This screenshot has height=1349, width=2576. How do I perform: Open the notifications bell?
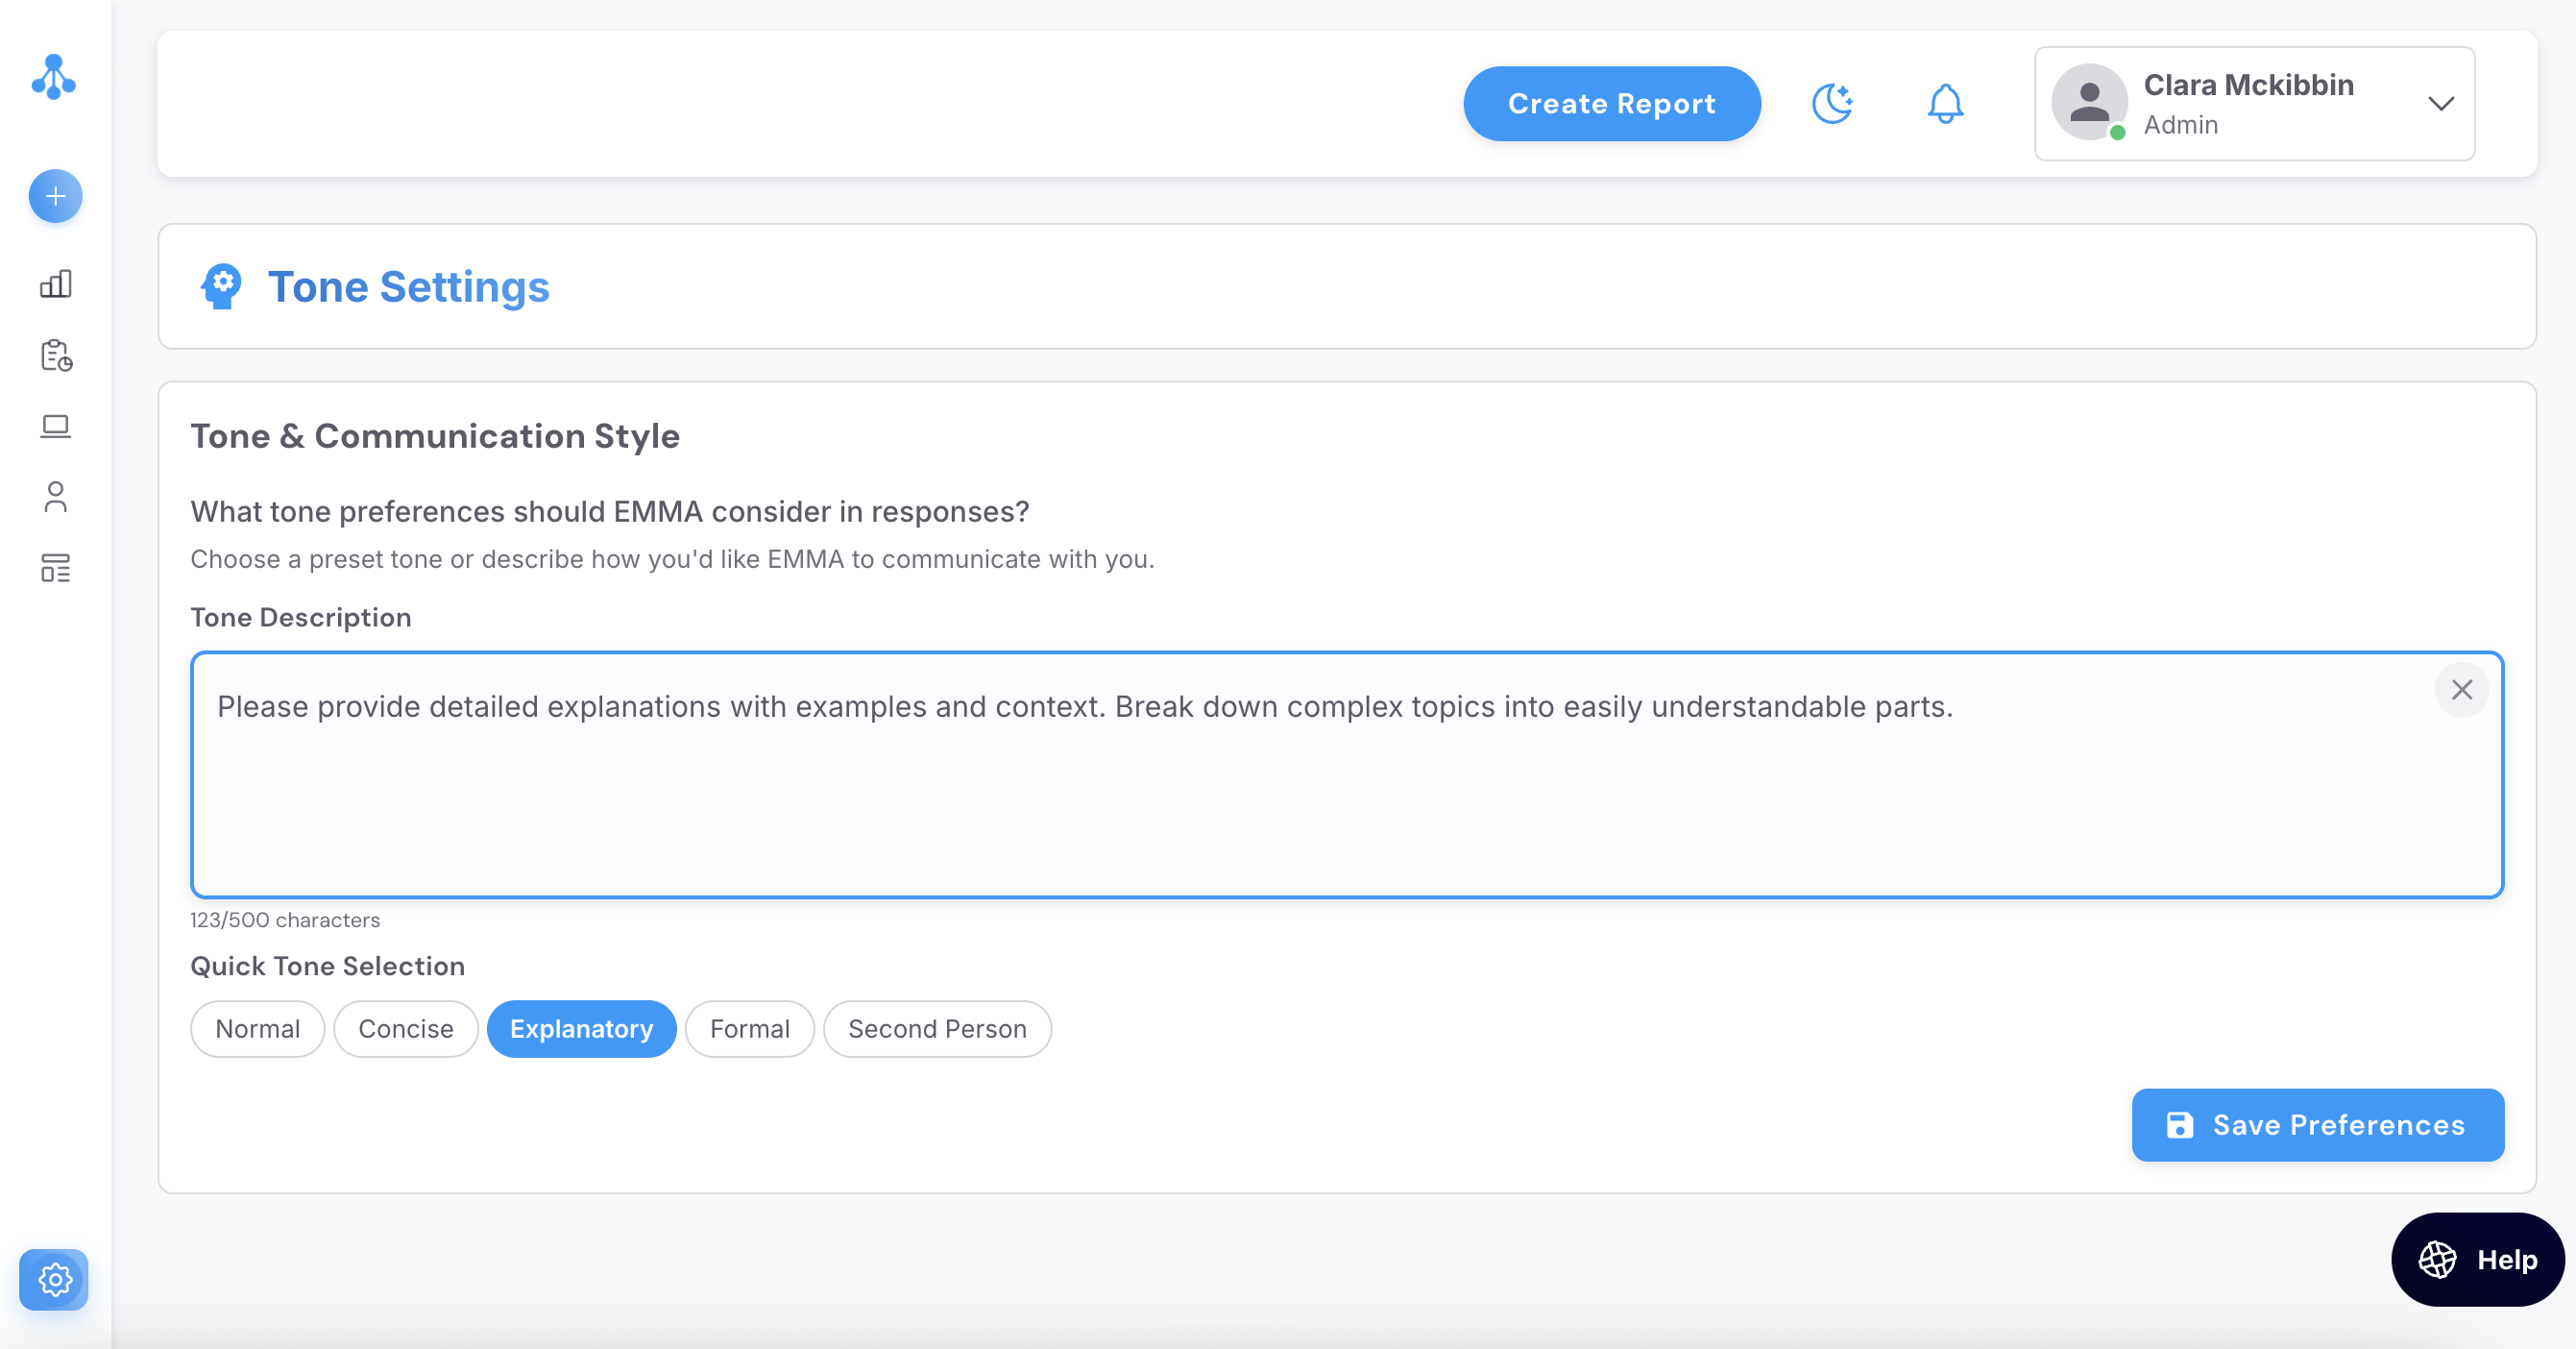coord(1945,103)
